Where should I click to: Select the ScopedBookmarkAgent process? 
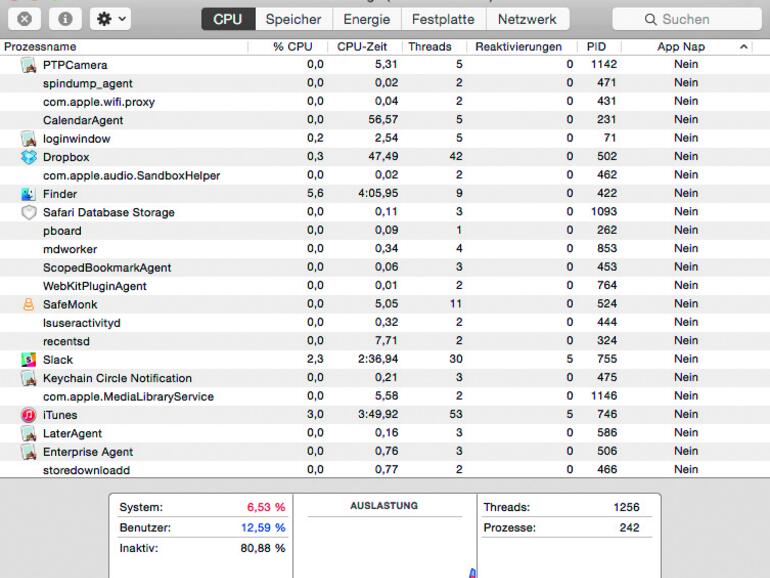point(385,267)
